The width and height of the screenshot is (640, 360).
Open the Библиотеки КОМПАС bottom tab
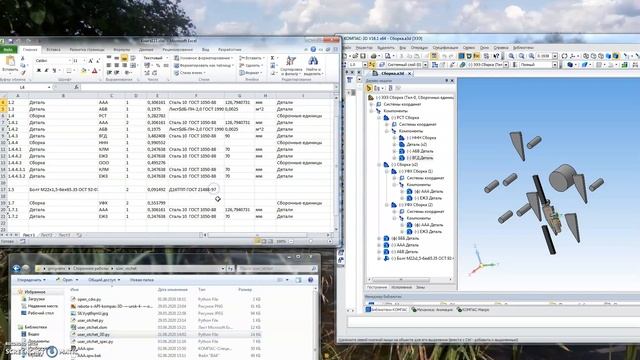(387, 310)
